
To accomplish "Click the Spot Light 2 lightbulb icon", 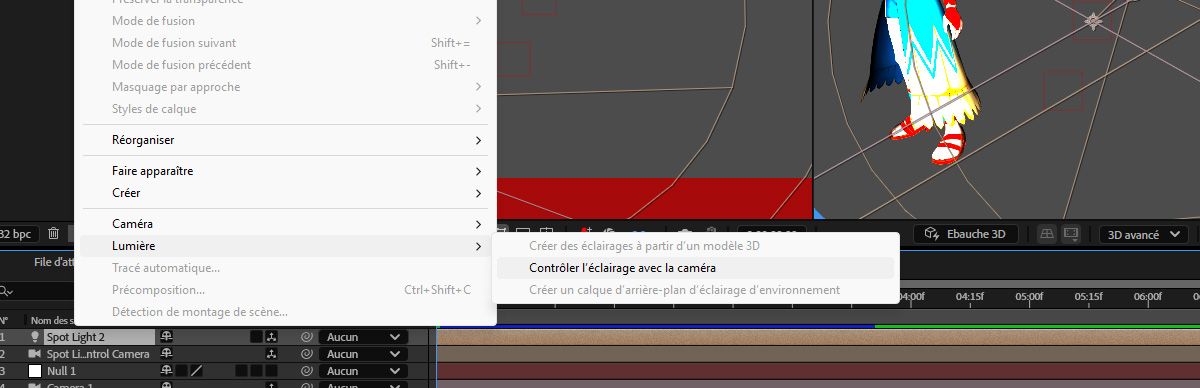I will pos(34,337).
